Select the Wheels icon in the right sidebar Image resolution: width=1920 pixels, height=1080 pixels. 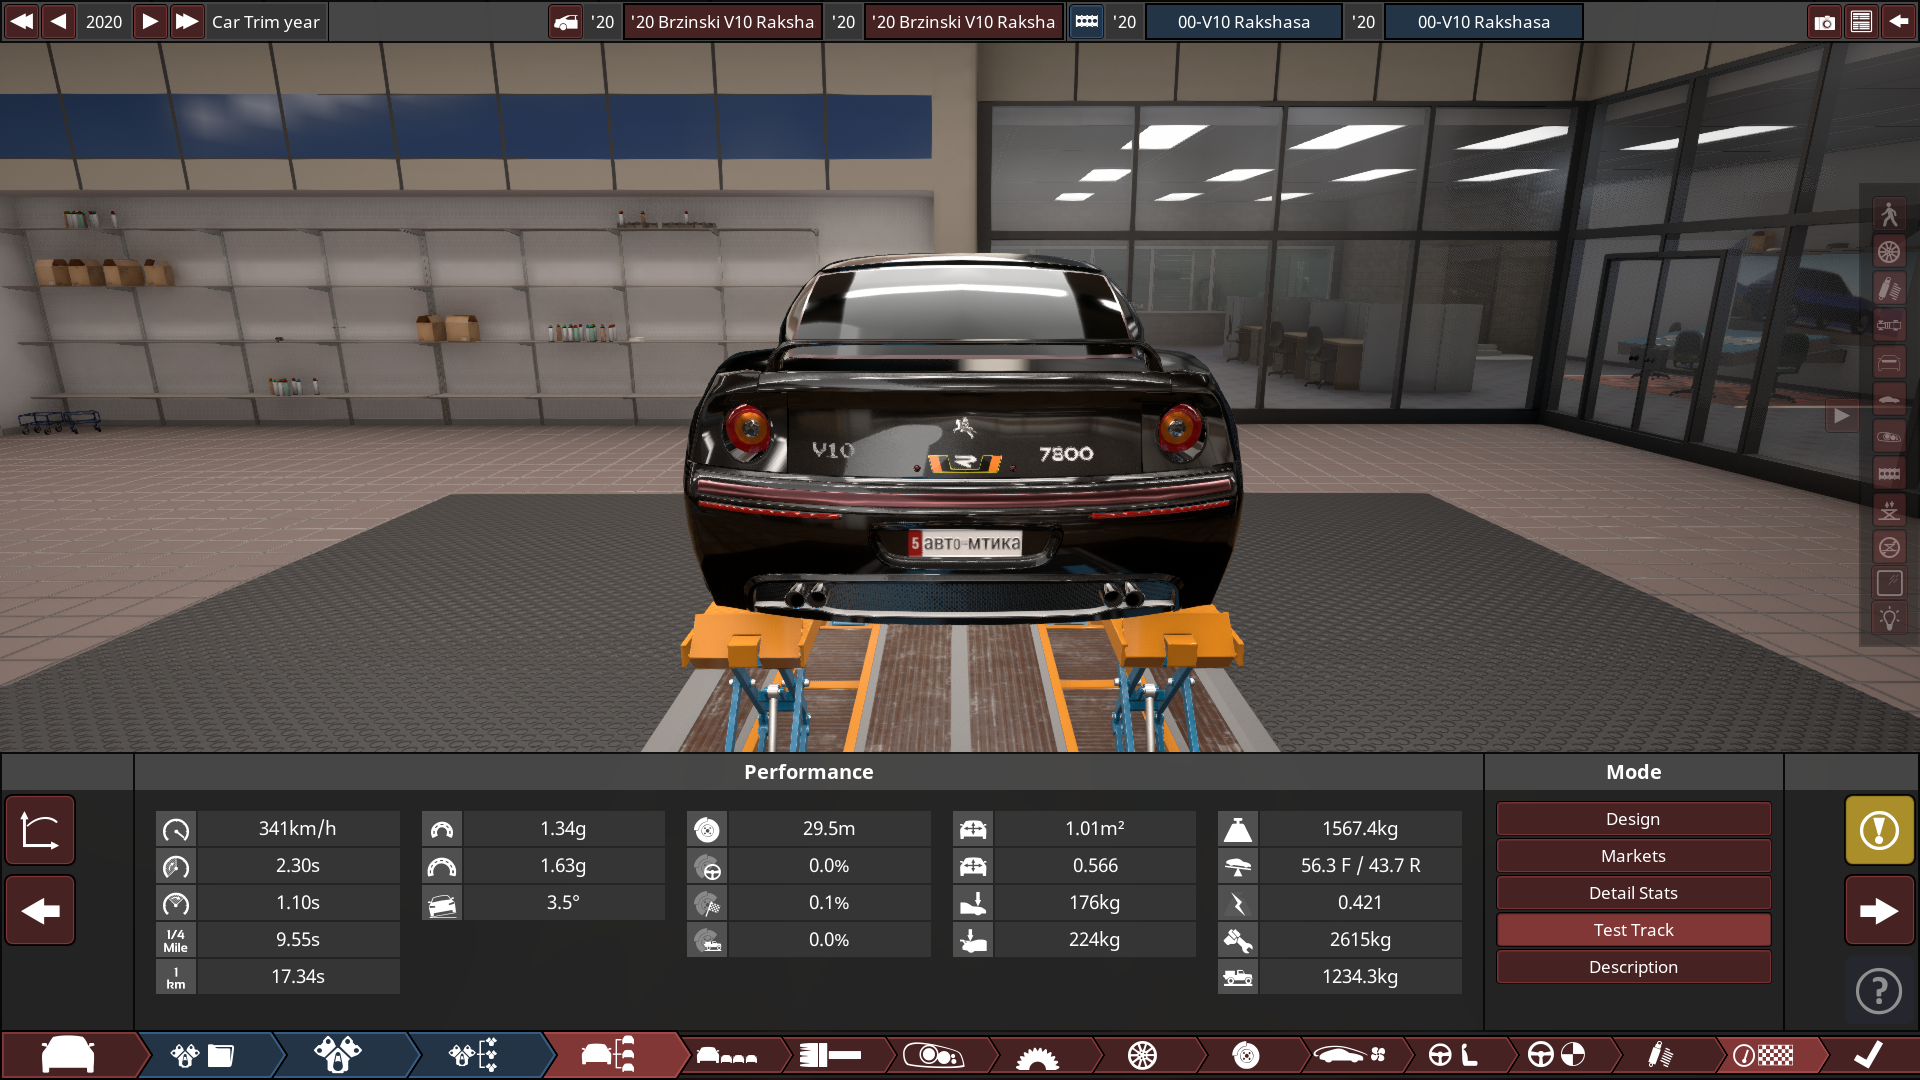[x=1890, y=253]
